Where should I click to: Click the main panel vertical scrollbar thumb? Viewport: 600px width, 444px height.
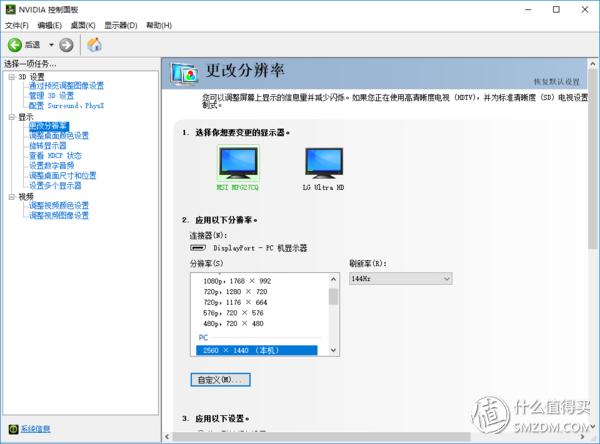pos(593,159)
